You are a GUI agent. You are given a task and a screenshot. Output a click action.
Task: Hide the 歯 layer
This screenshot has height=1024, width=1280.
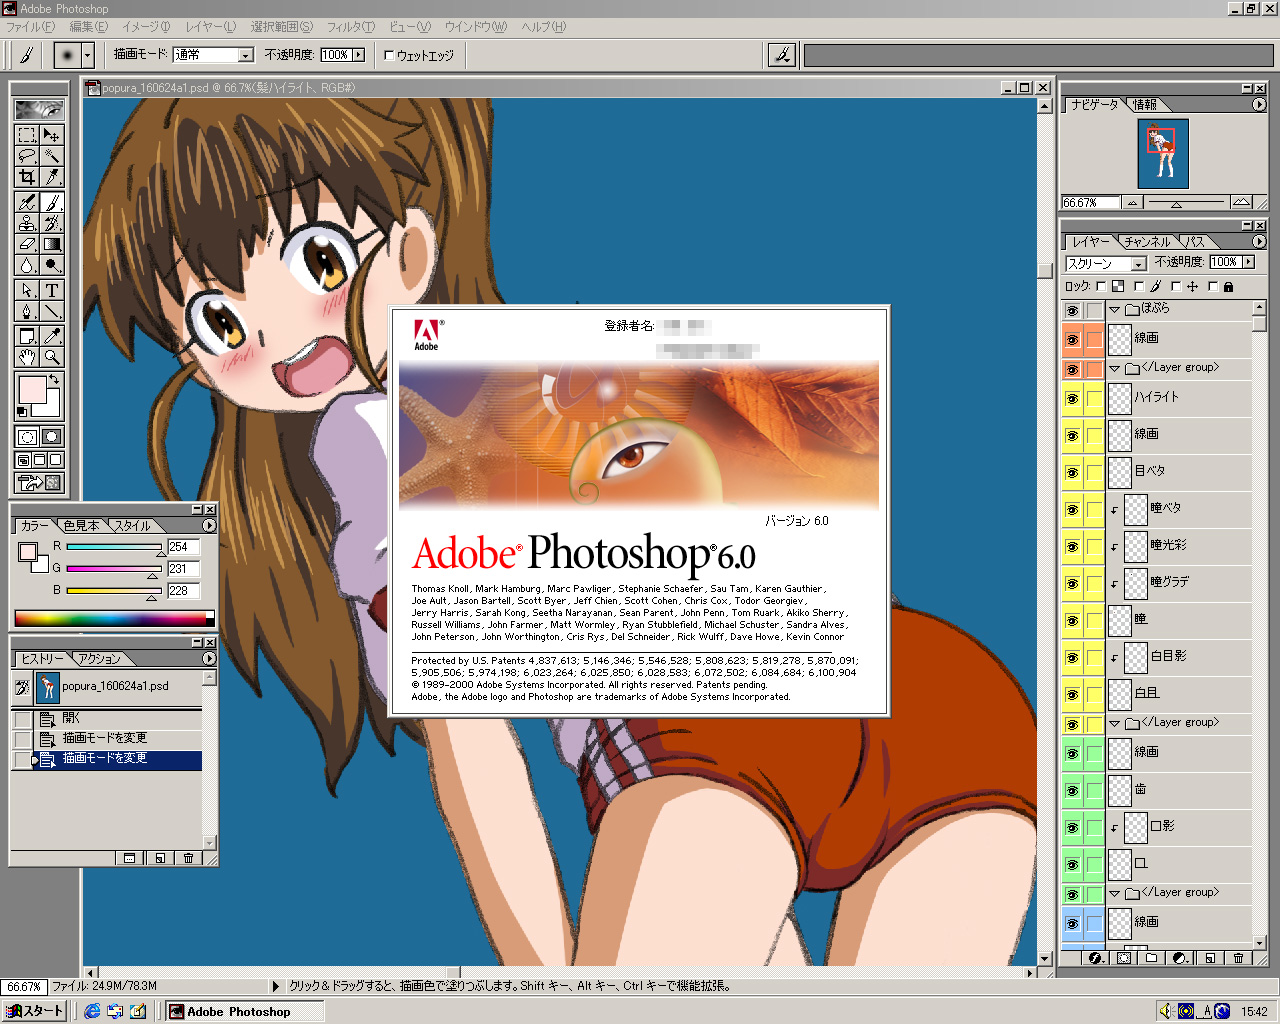click(x=1072, y=791)
